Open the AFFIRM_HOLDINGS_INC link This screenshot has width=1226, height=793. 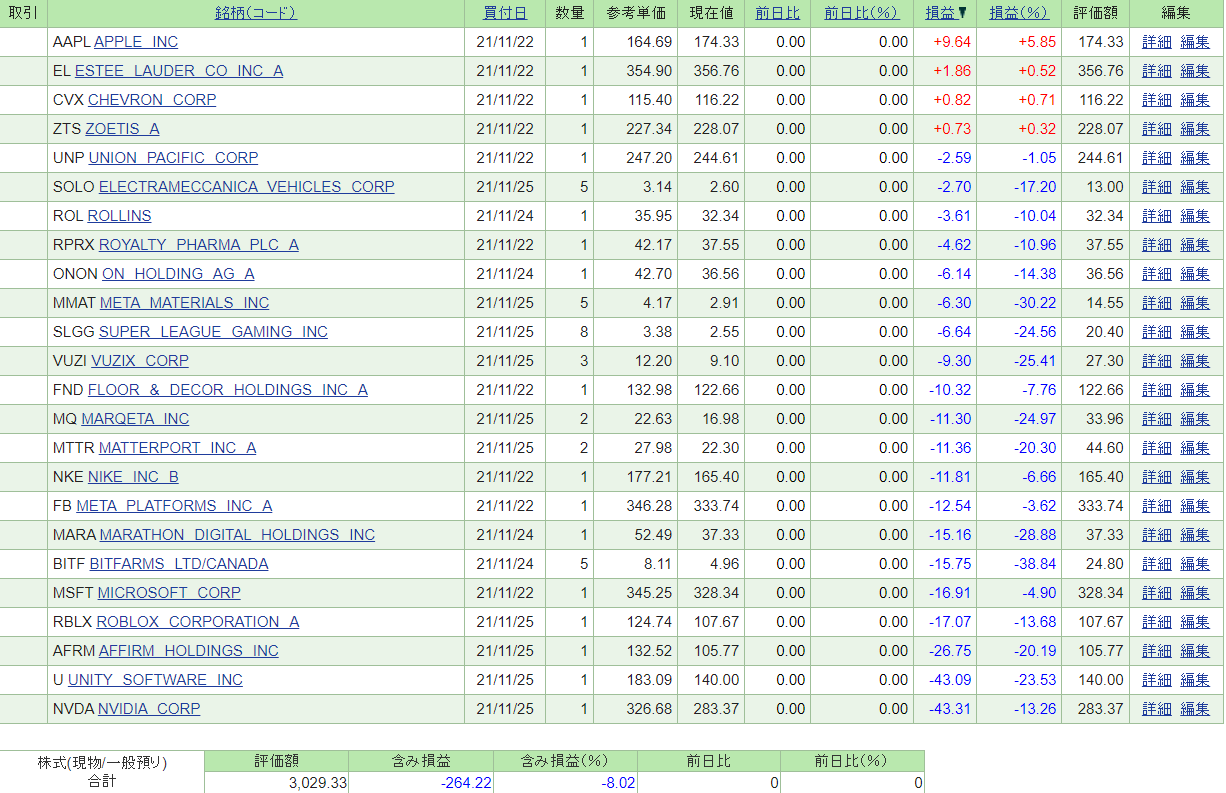click(x=189, y=651)
